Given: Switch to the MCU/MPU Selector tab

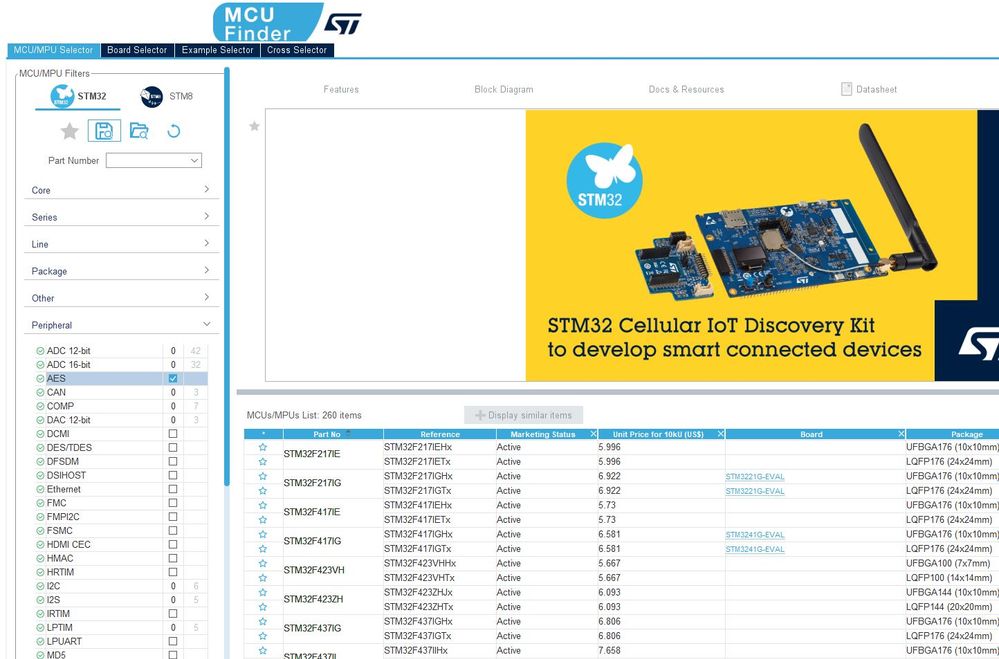Looking at the screenshot, I should [54, 50].
